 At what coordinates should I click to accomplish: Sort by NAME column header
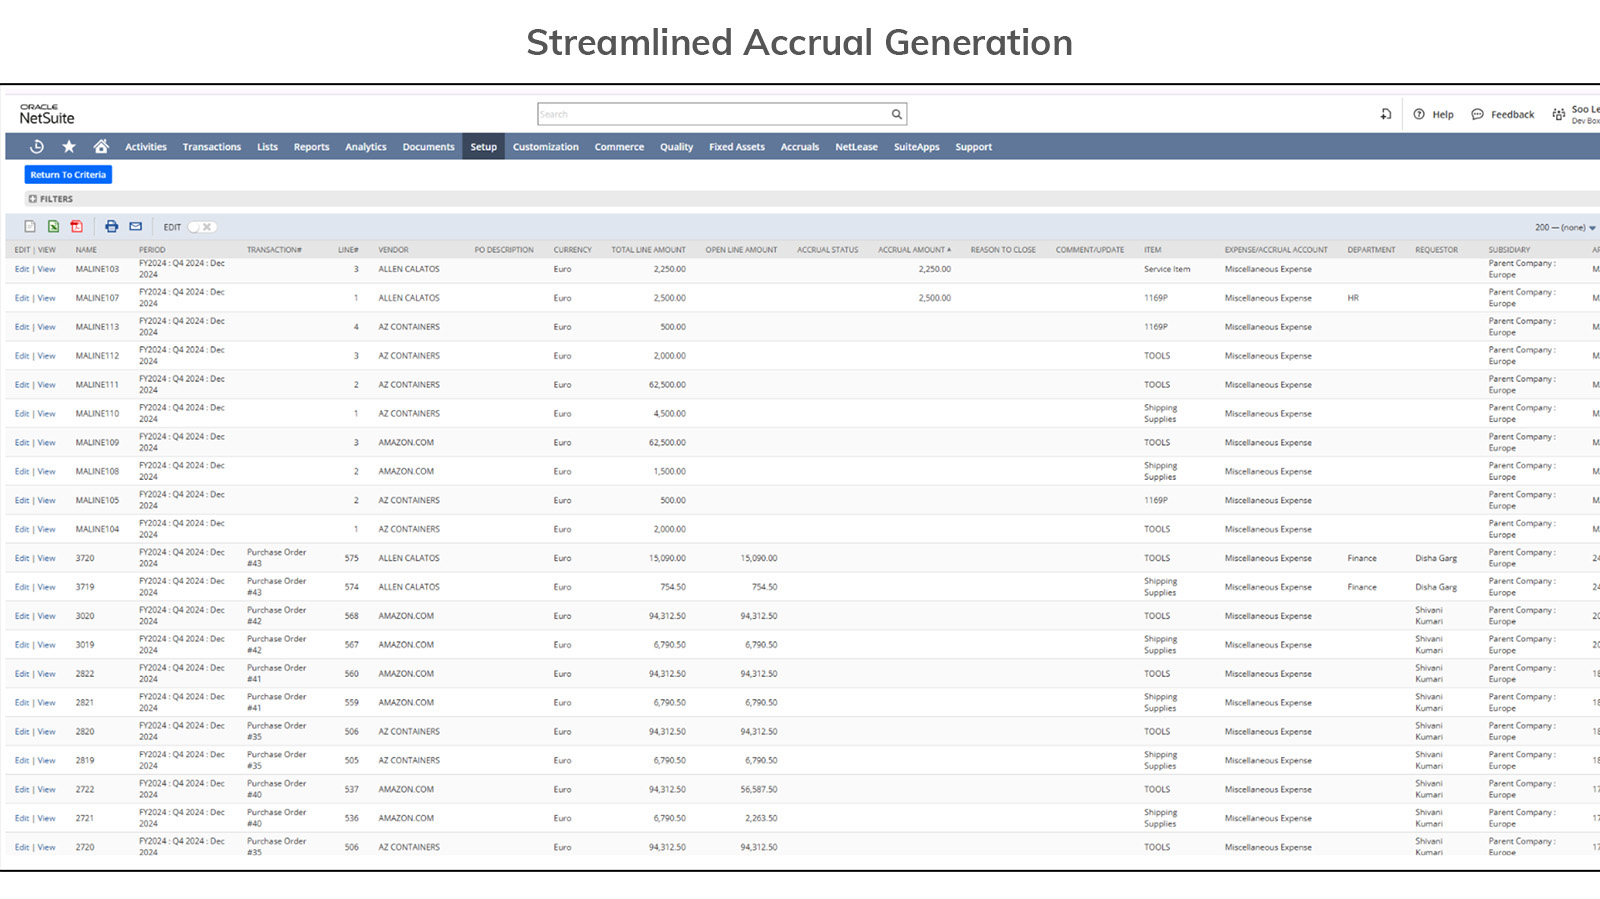click(x=86, y=250)
